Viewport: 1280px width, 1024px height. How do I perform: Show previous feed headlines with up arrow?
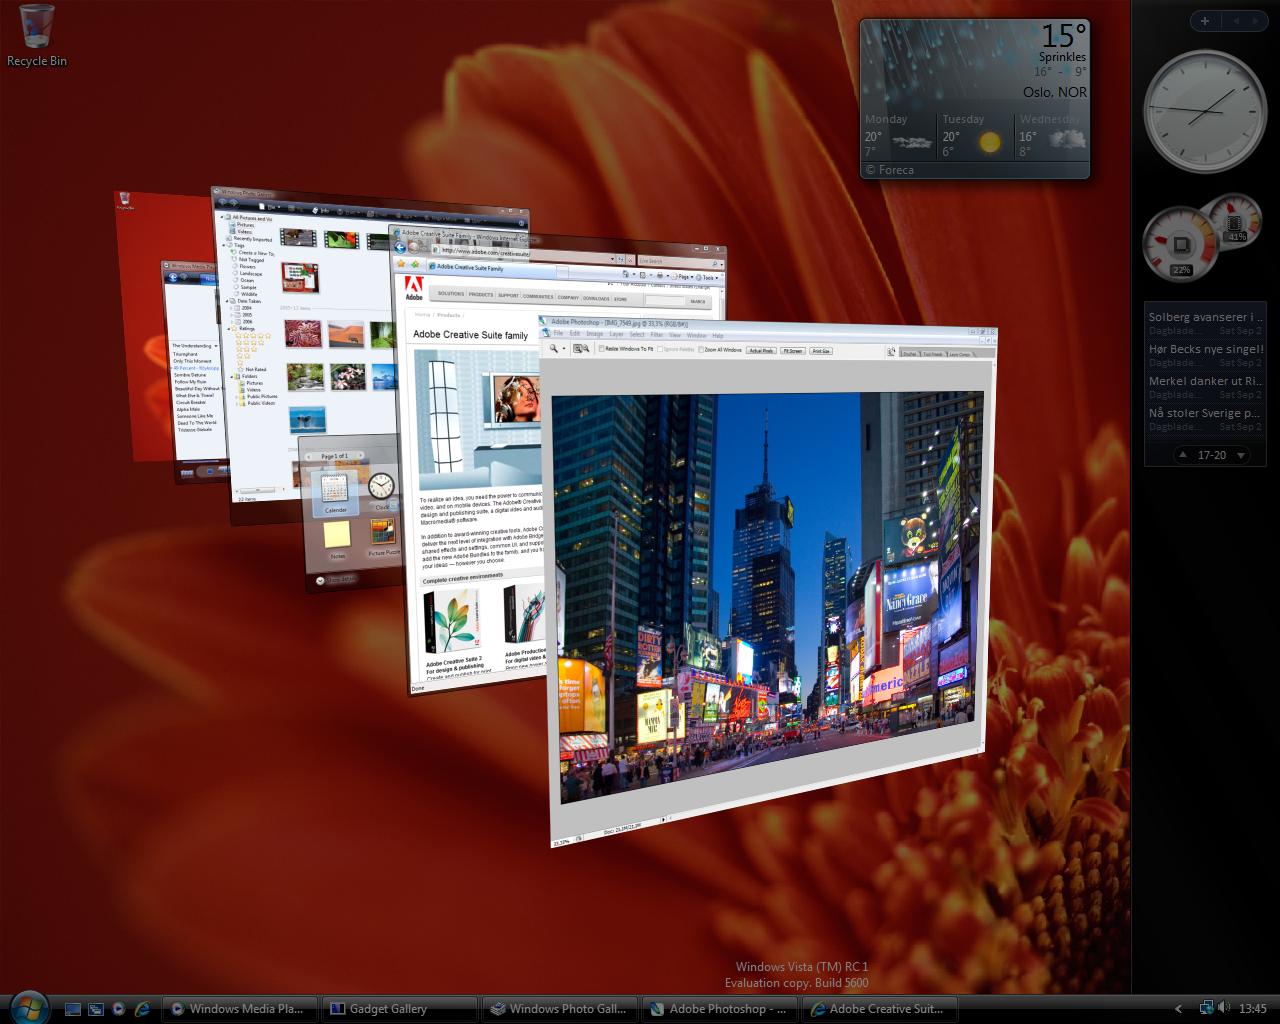tap(1183, 455)
